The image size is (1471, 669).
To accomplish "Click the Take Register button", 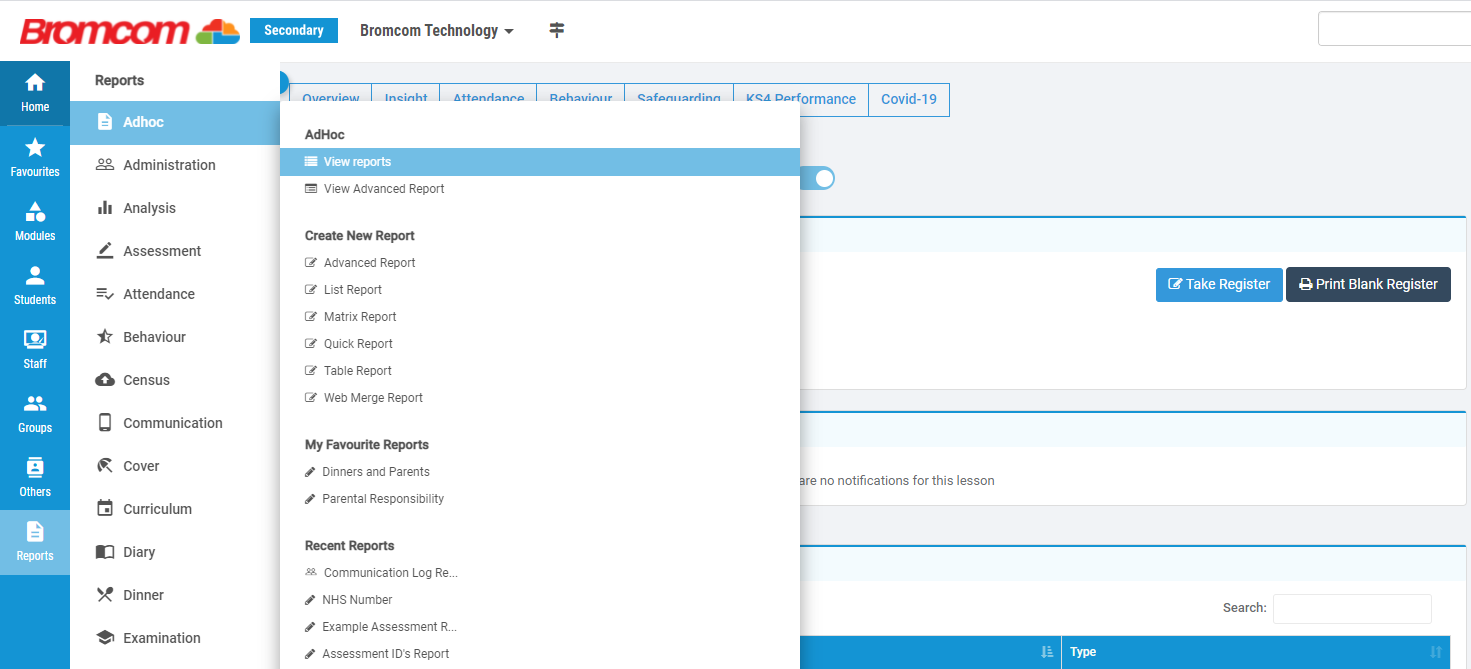I will point(1219,284).
